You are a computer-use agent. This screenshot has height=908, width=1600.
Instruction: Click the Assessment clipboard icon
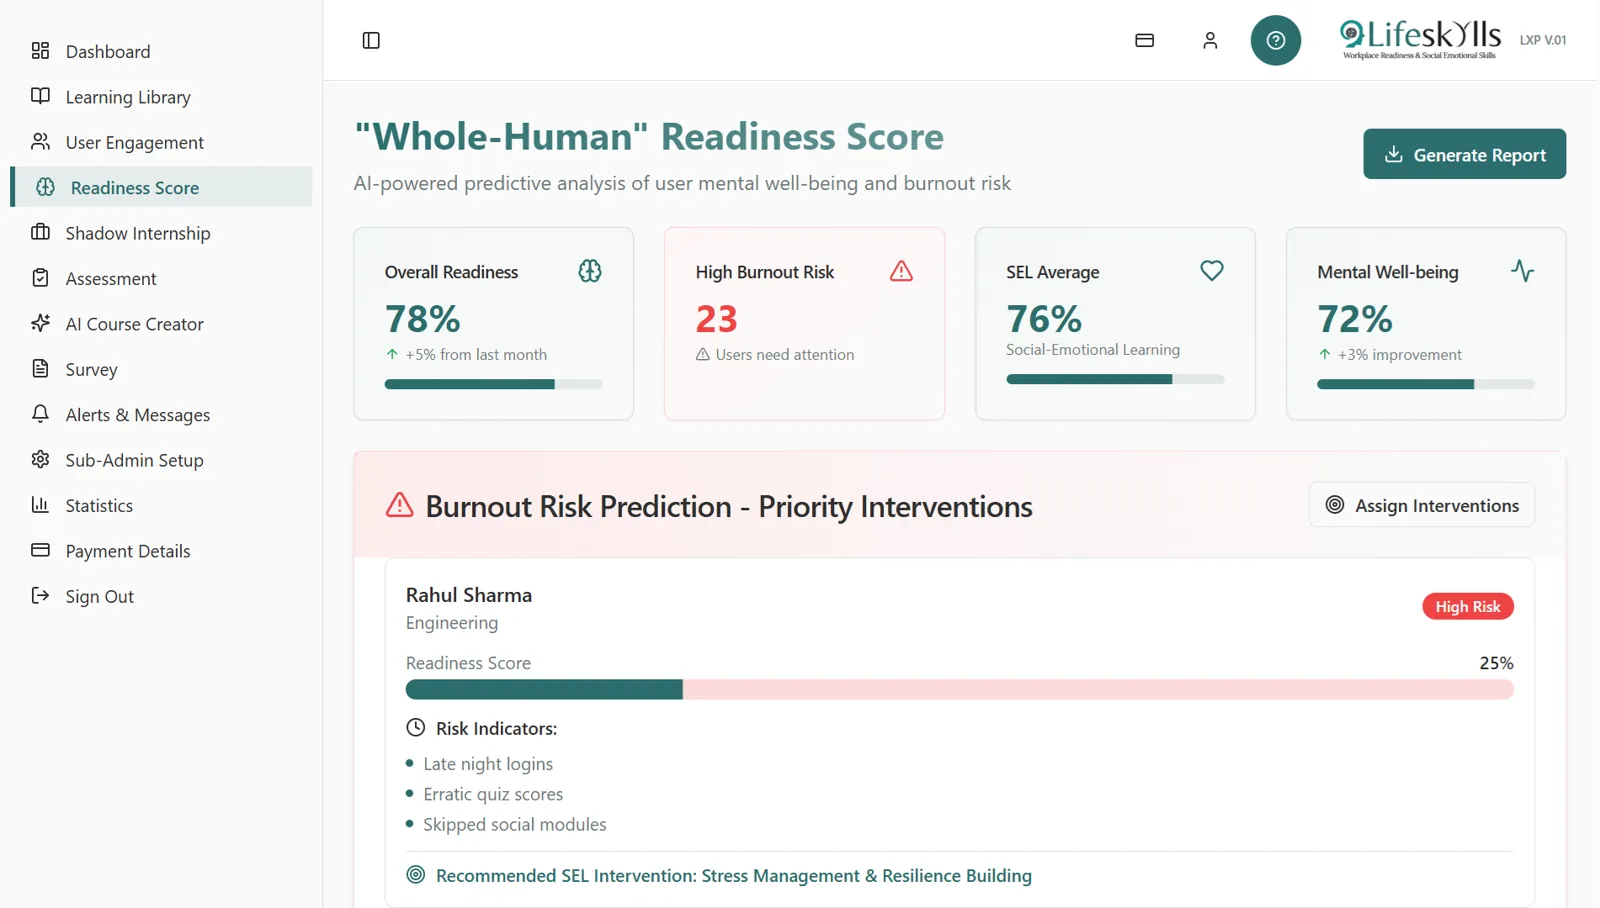pyautogui.click(x=40, y=278)
